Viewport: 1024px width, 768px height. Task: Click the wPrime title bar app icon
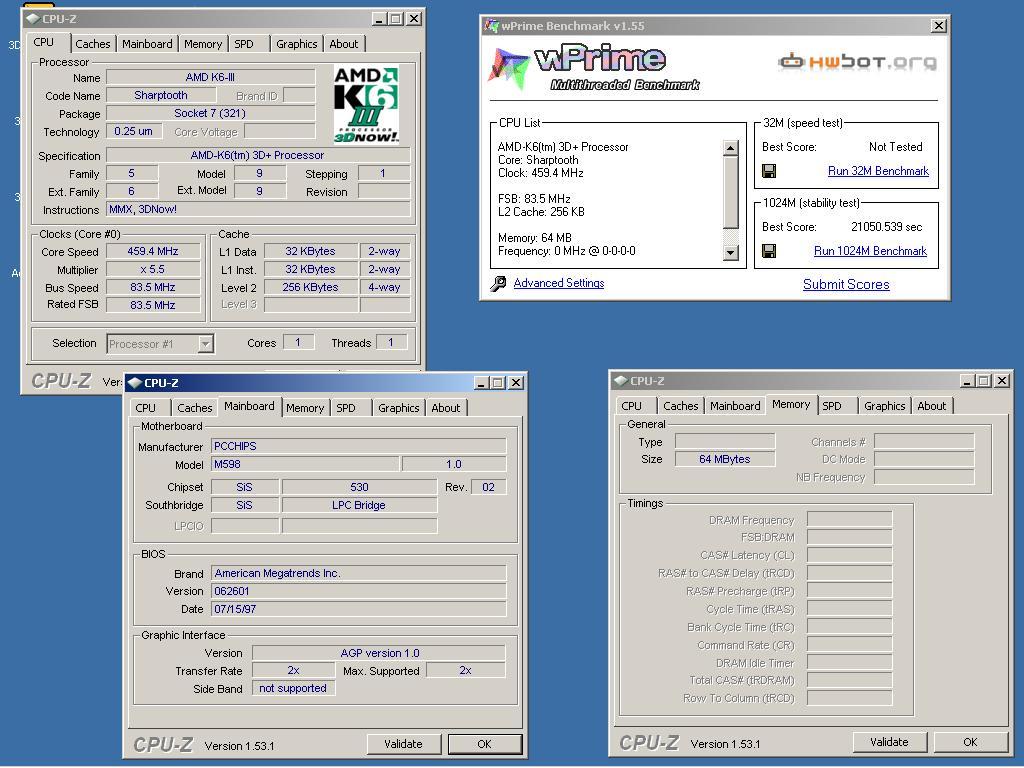tap(491, 26)
